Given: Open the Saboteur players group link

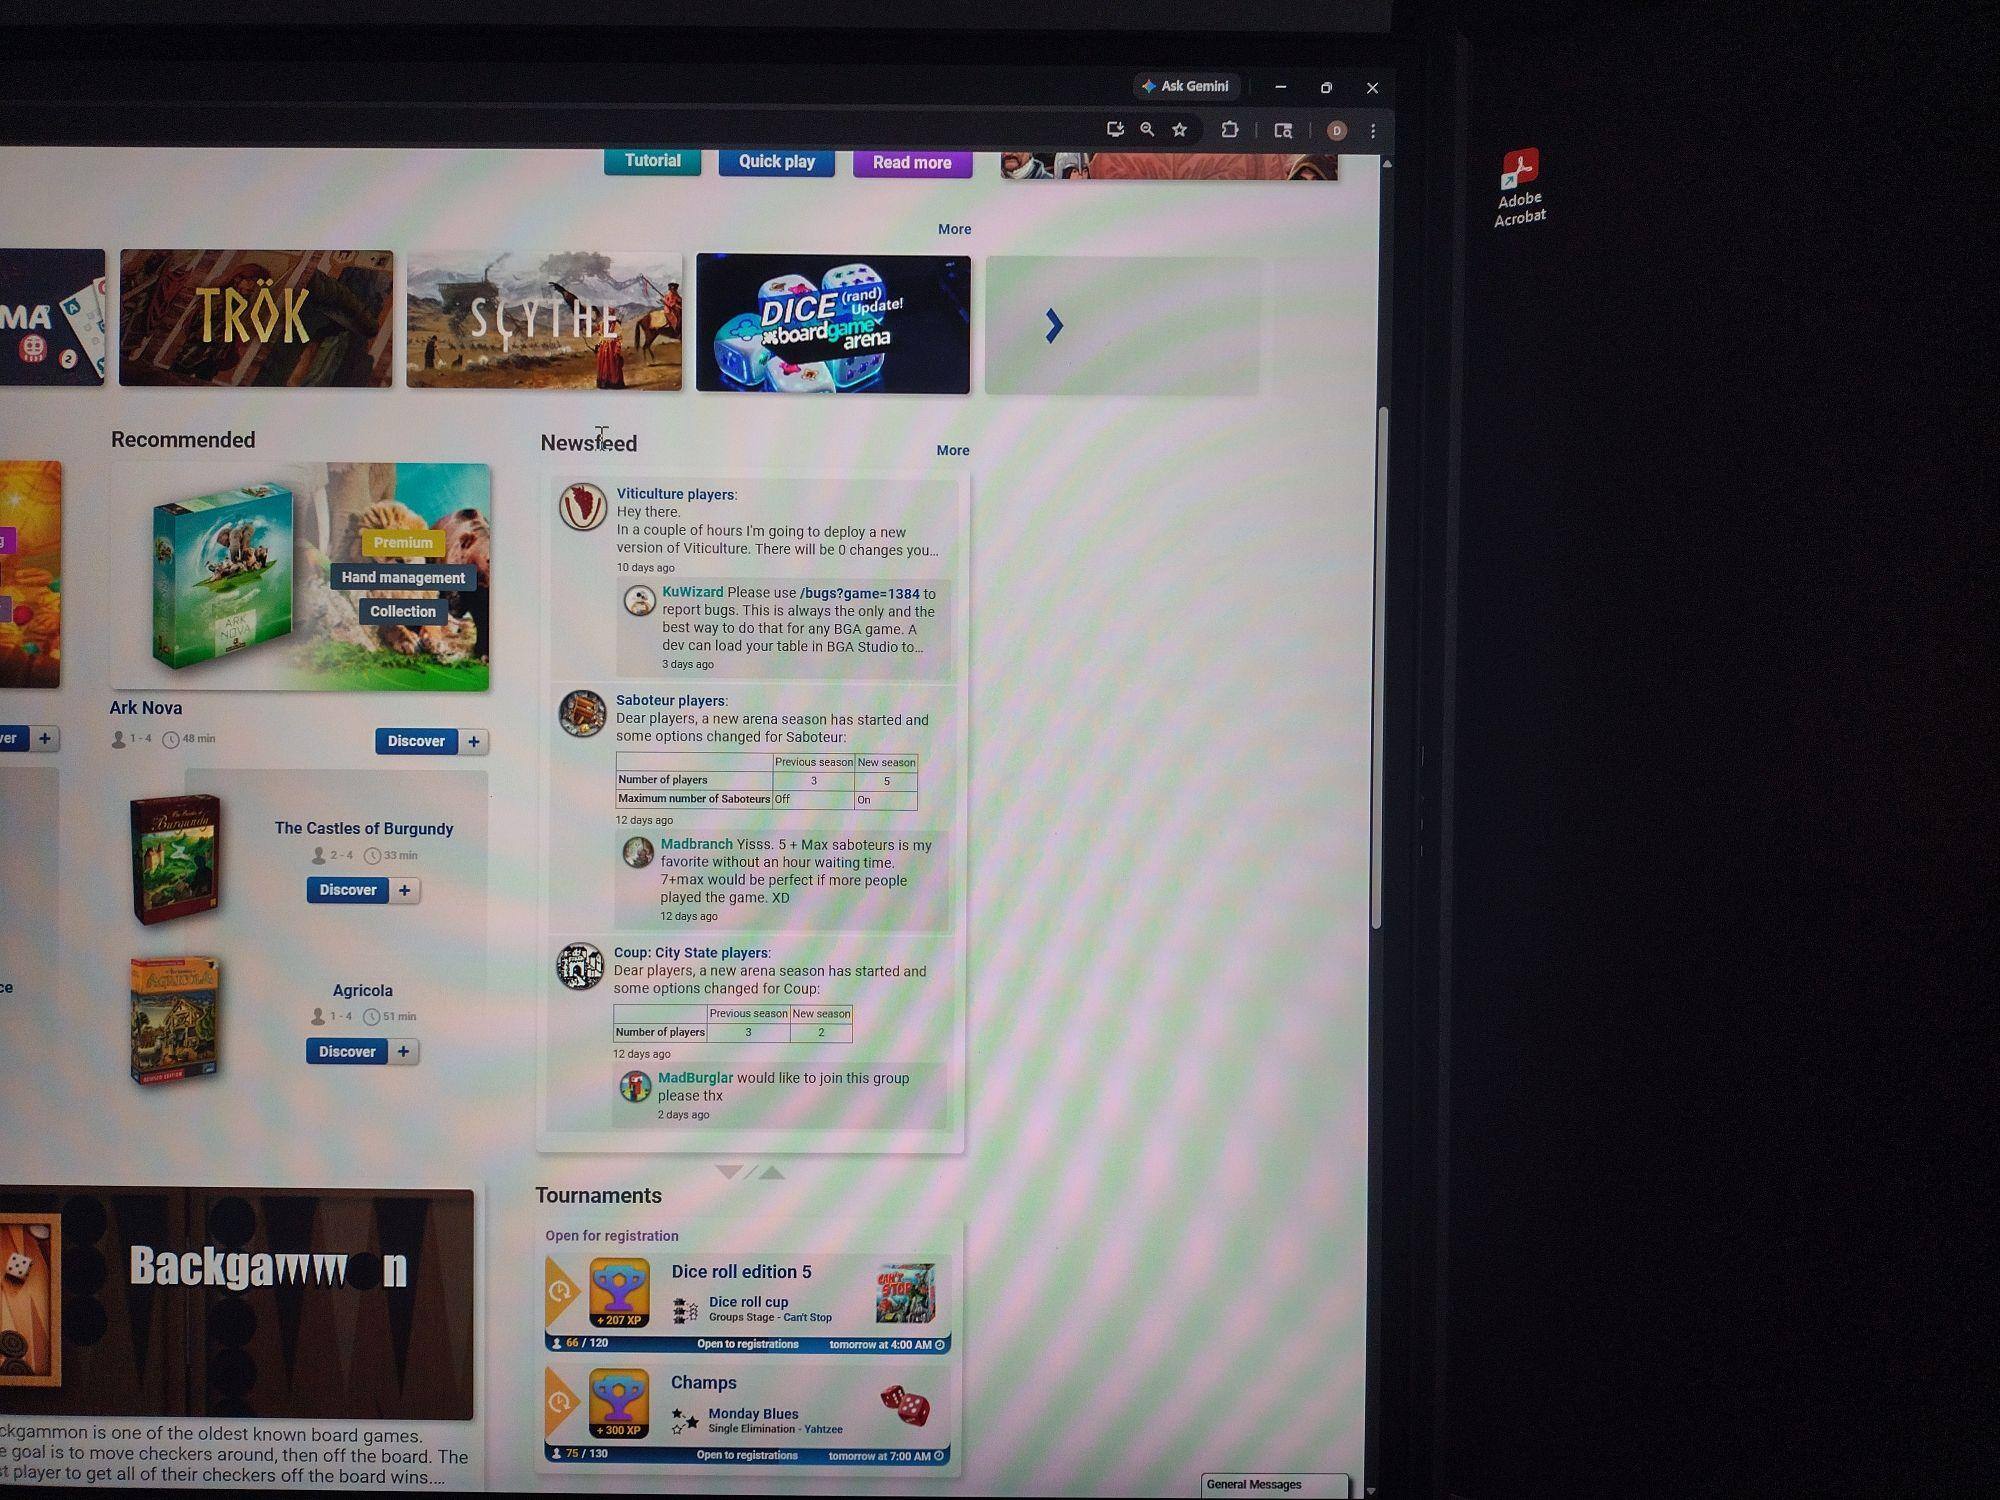Looking at the screenshot, I should pos(670,701).
